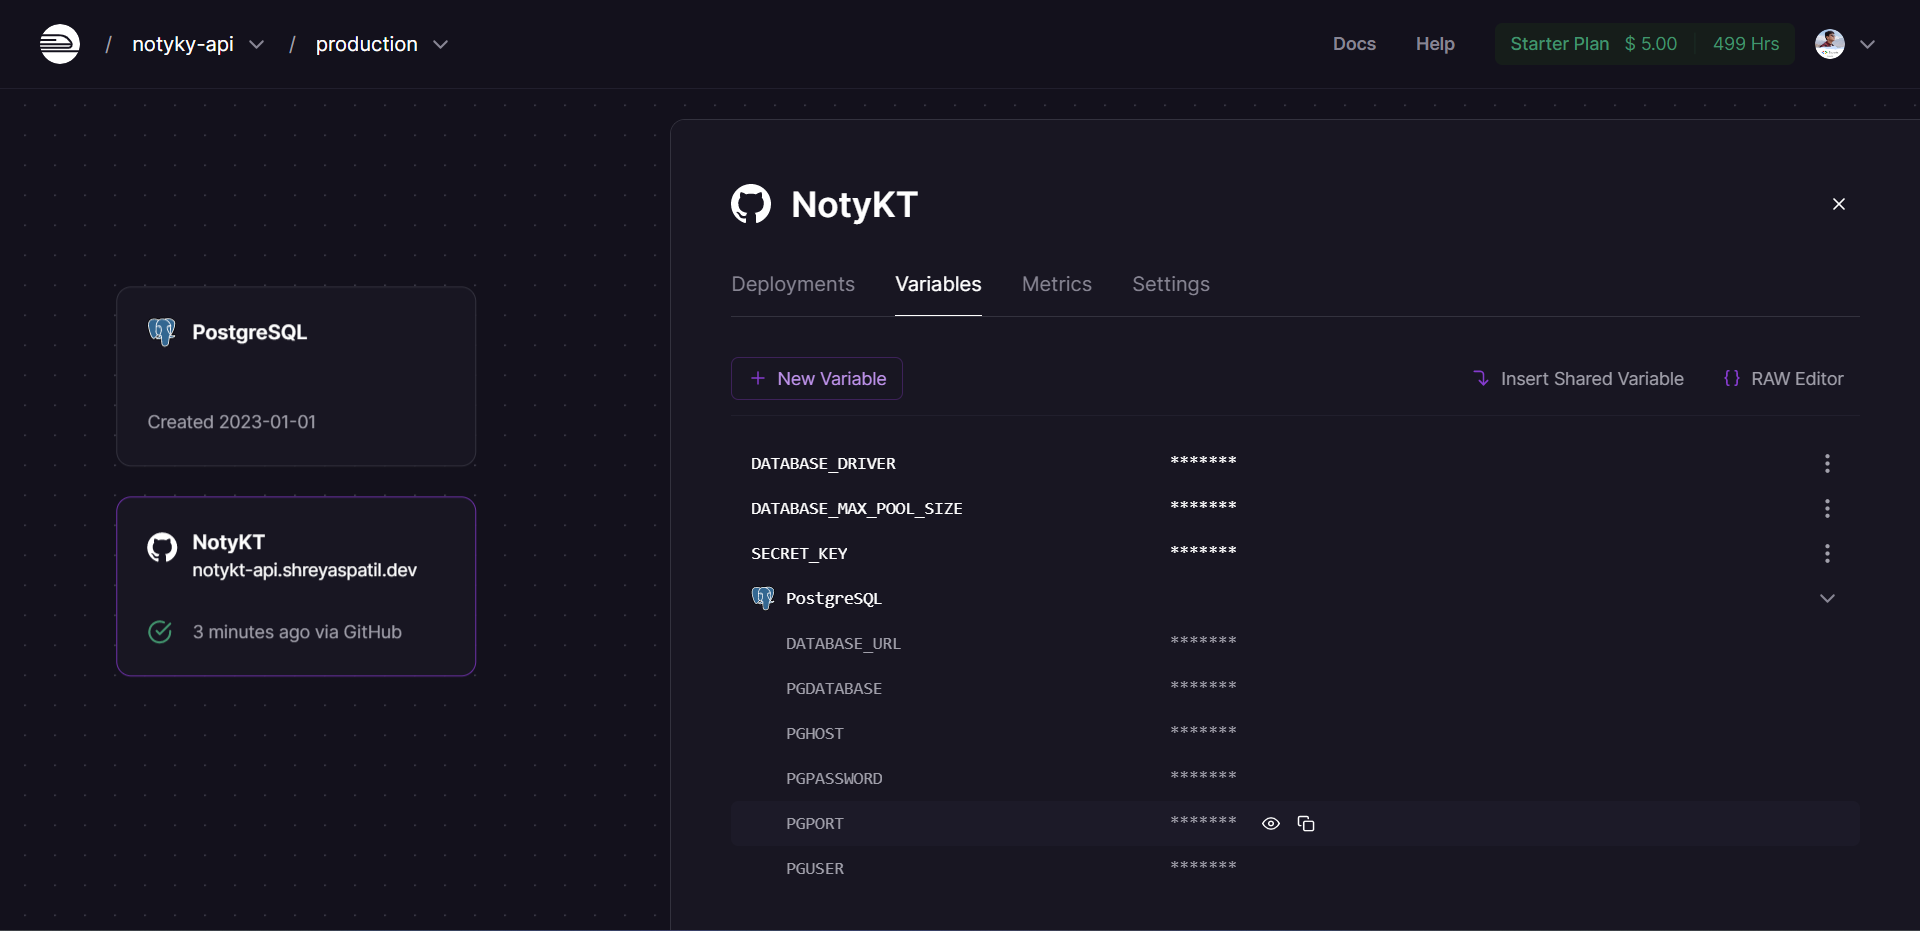The width and height of the screenshot is (1920, 931).
Task: Click the DATABASE_MAX_POOL_SIZE variable name
Action: coord(857,509)
